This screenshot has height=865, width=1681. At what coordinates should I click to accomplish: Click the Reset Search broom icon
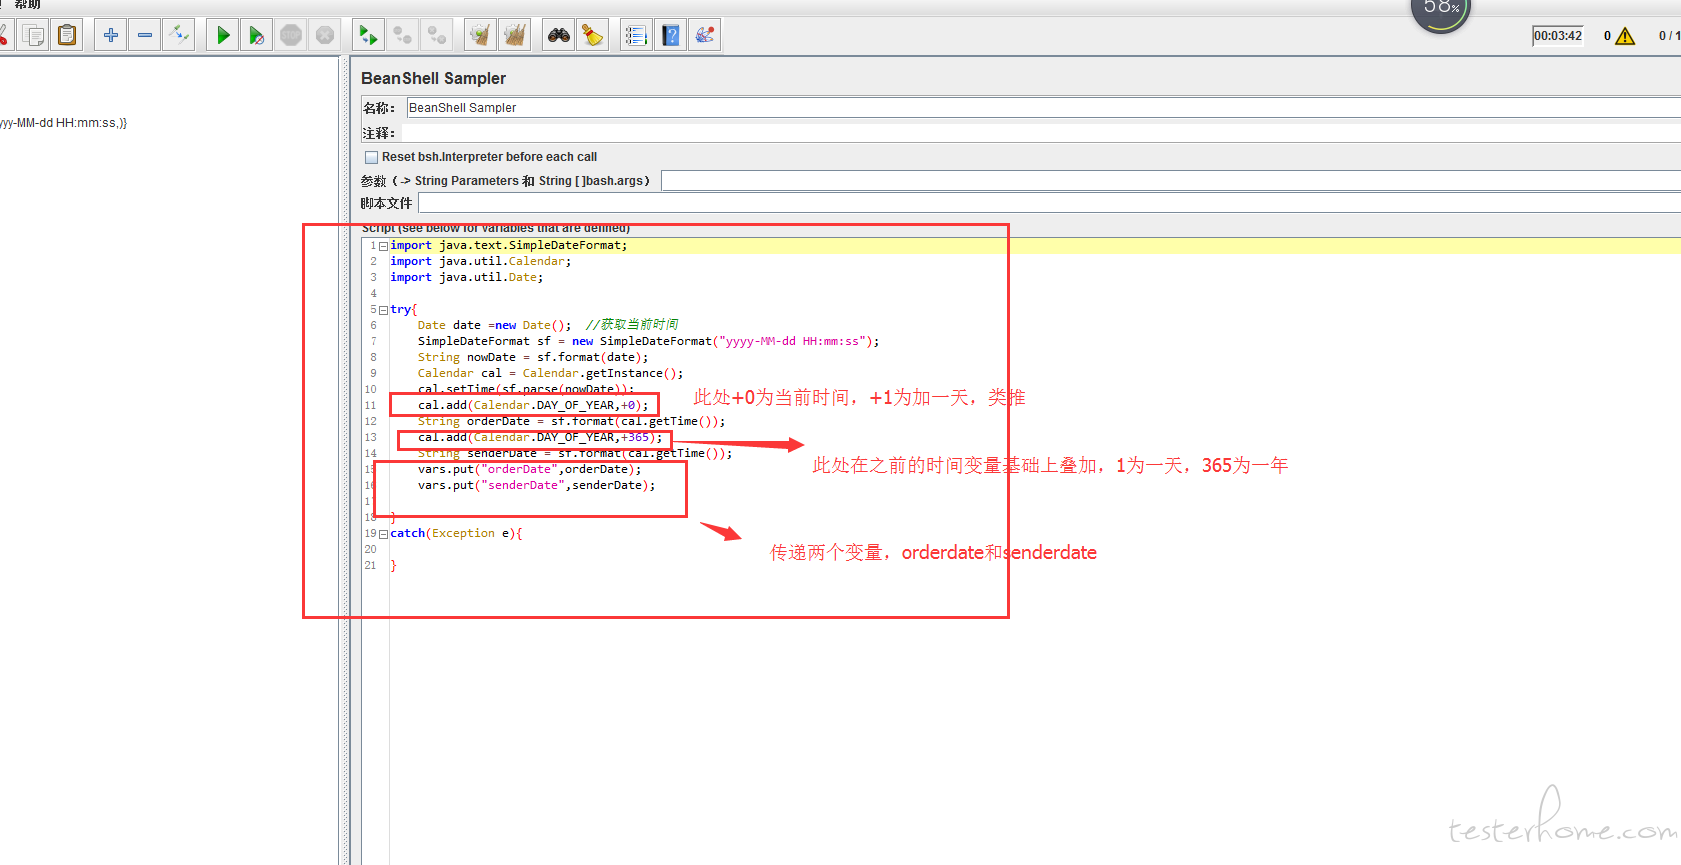[x=593, y=35]
